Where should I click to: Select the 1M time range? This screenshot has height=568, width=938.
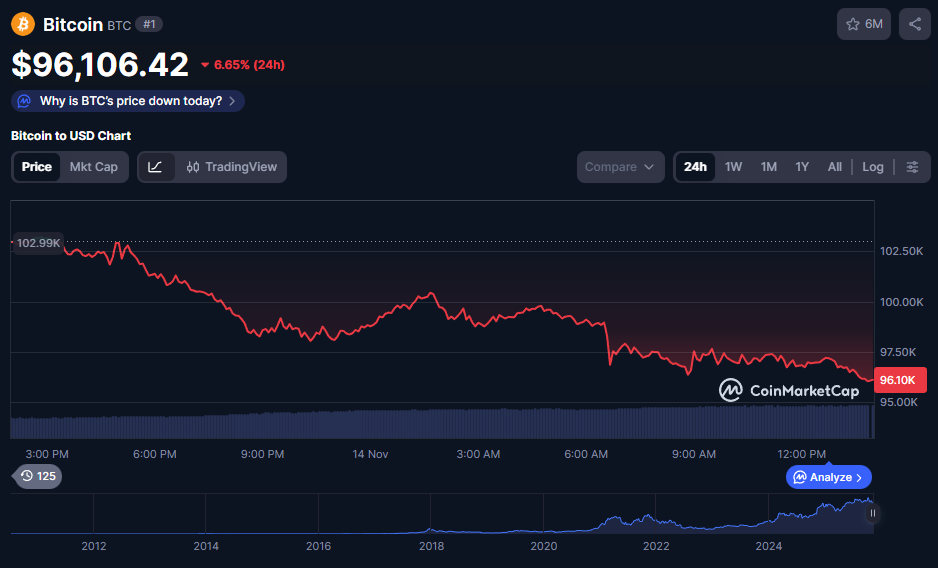coord(769,167)
